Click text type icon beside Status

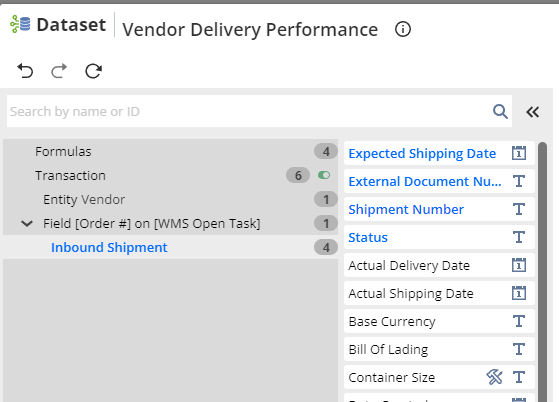coord(519,237)
